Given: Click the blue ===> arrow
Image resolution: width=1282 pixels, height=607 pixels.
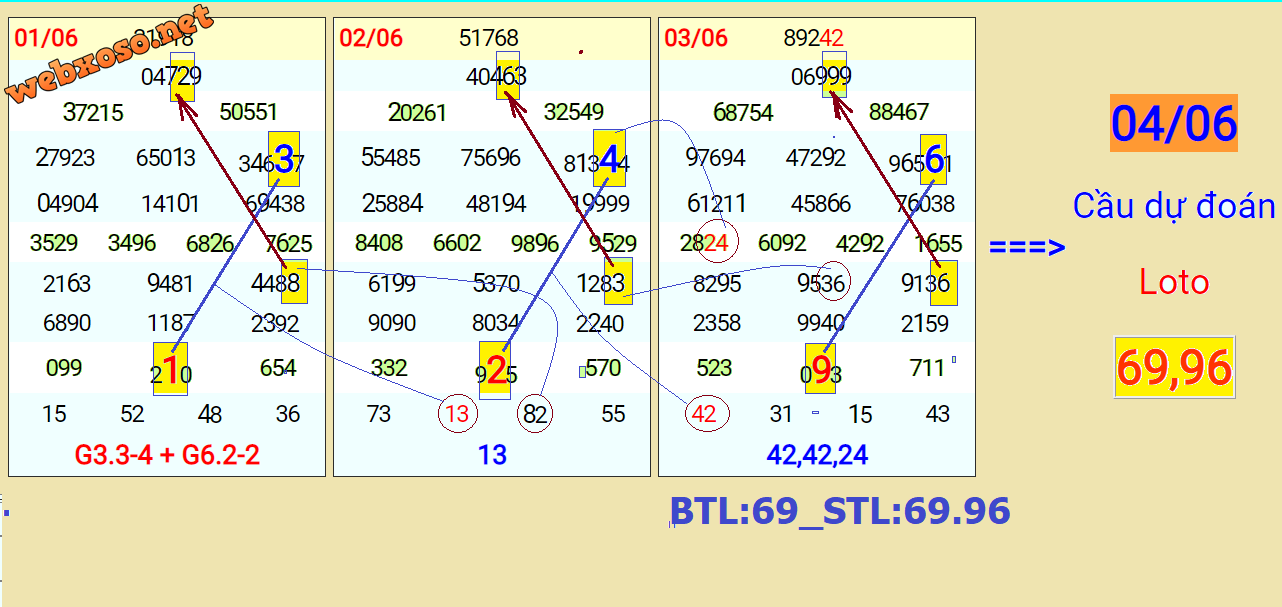Looking at the screenshot, I should (1027, 247).
